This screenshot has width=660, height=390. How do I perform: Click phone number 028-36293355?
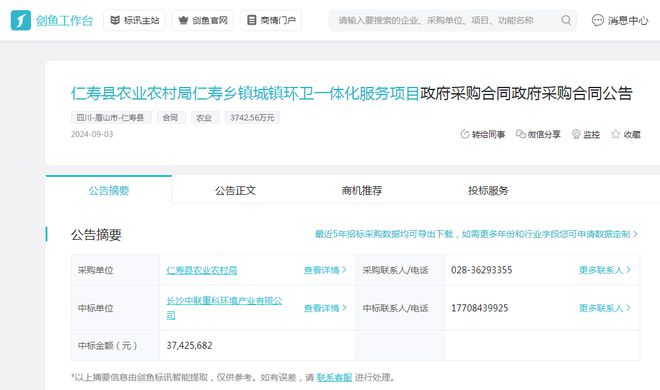pos(482,270)
